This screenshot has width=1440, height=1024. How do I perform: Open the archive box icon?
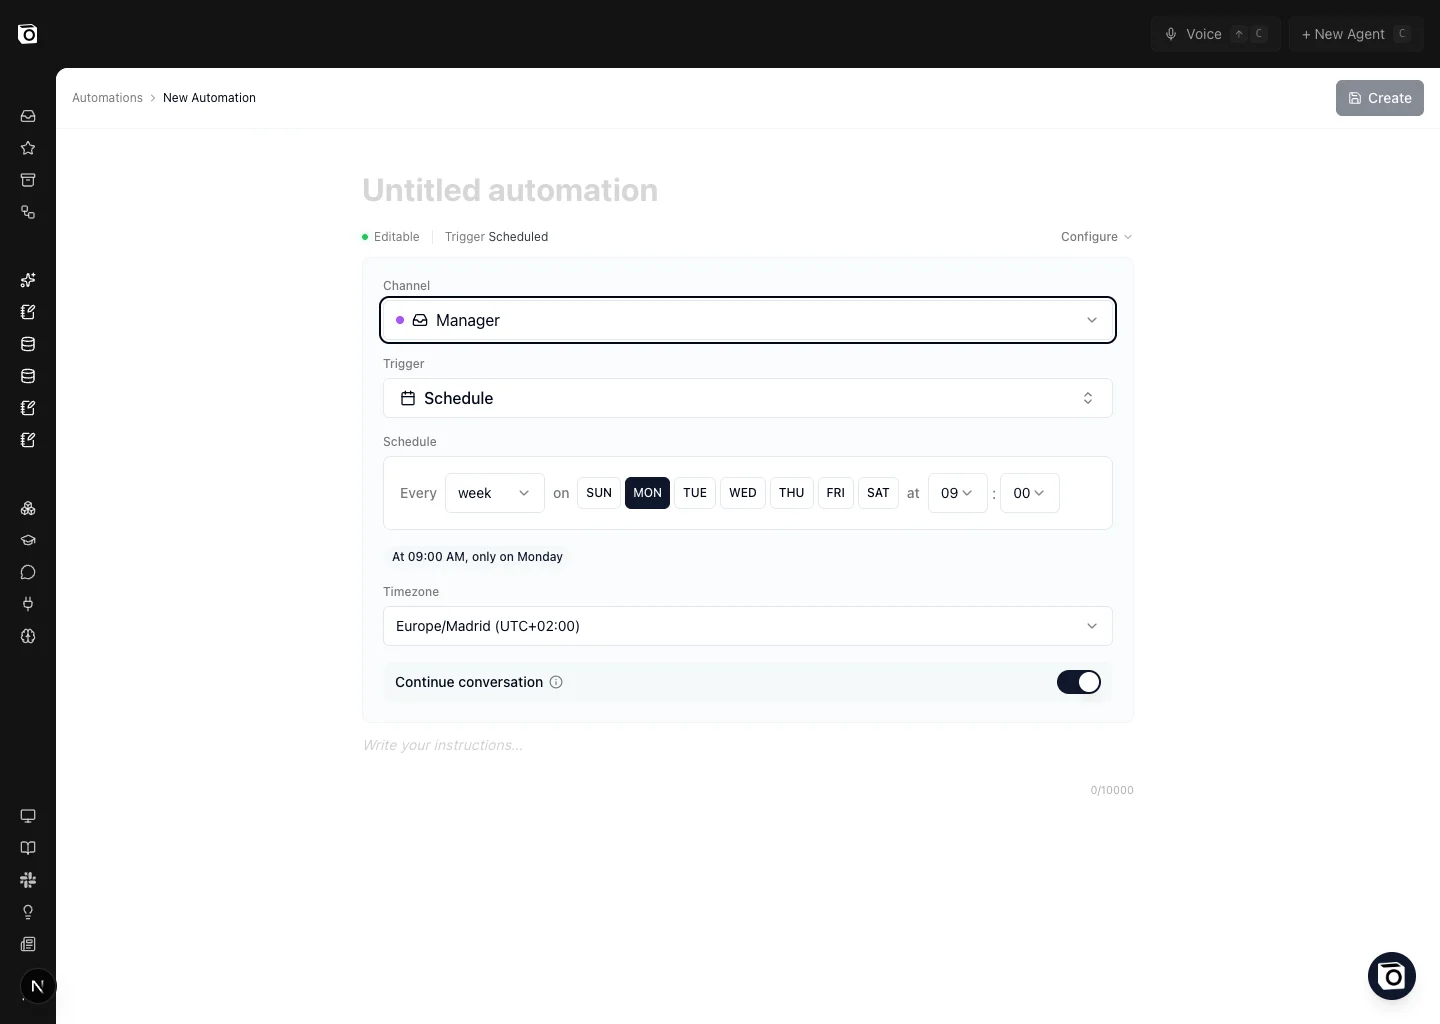coord(28,180)
